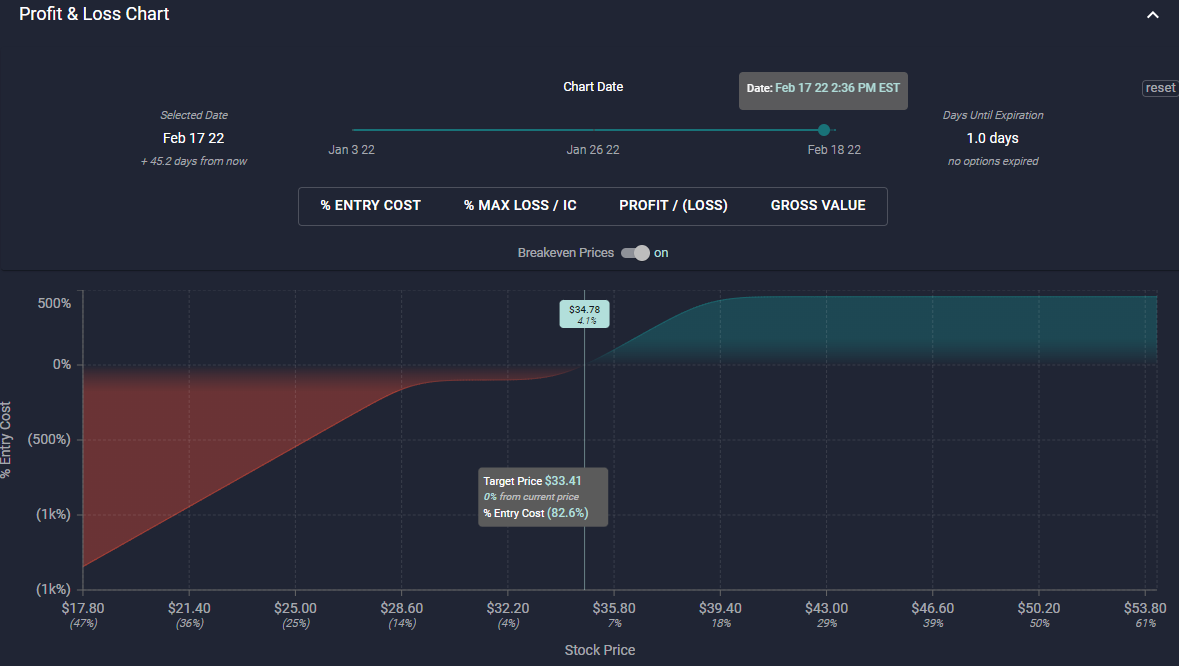Click the 1.0 days until expiration value

coord(992,138)
